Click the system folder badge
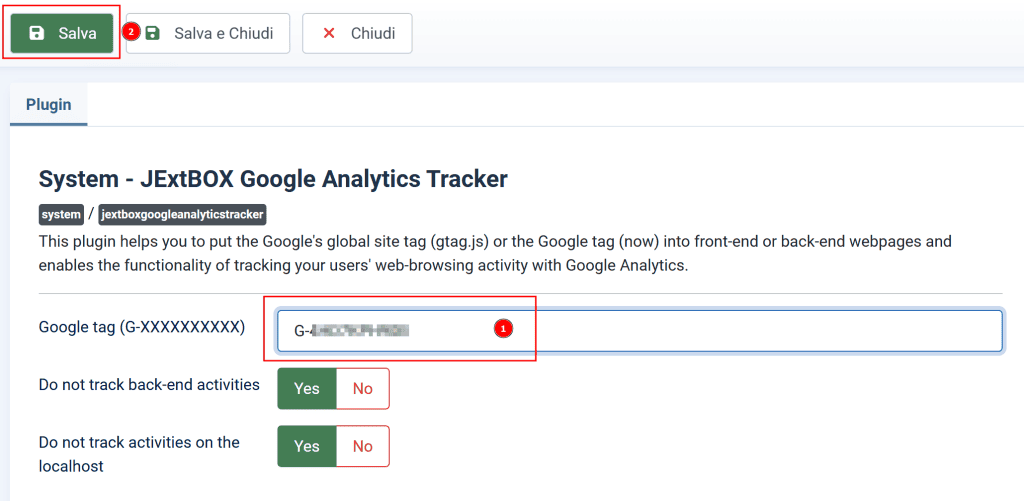The width and height of the screenshot is (1024, 501). 61,214
